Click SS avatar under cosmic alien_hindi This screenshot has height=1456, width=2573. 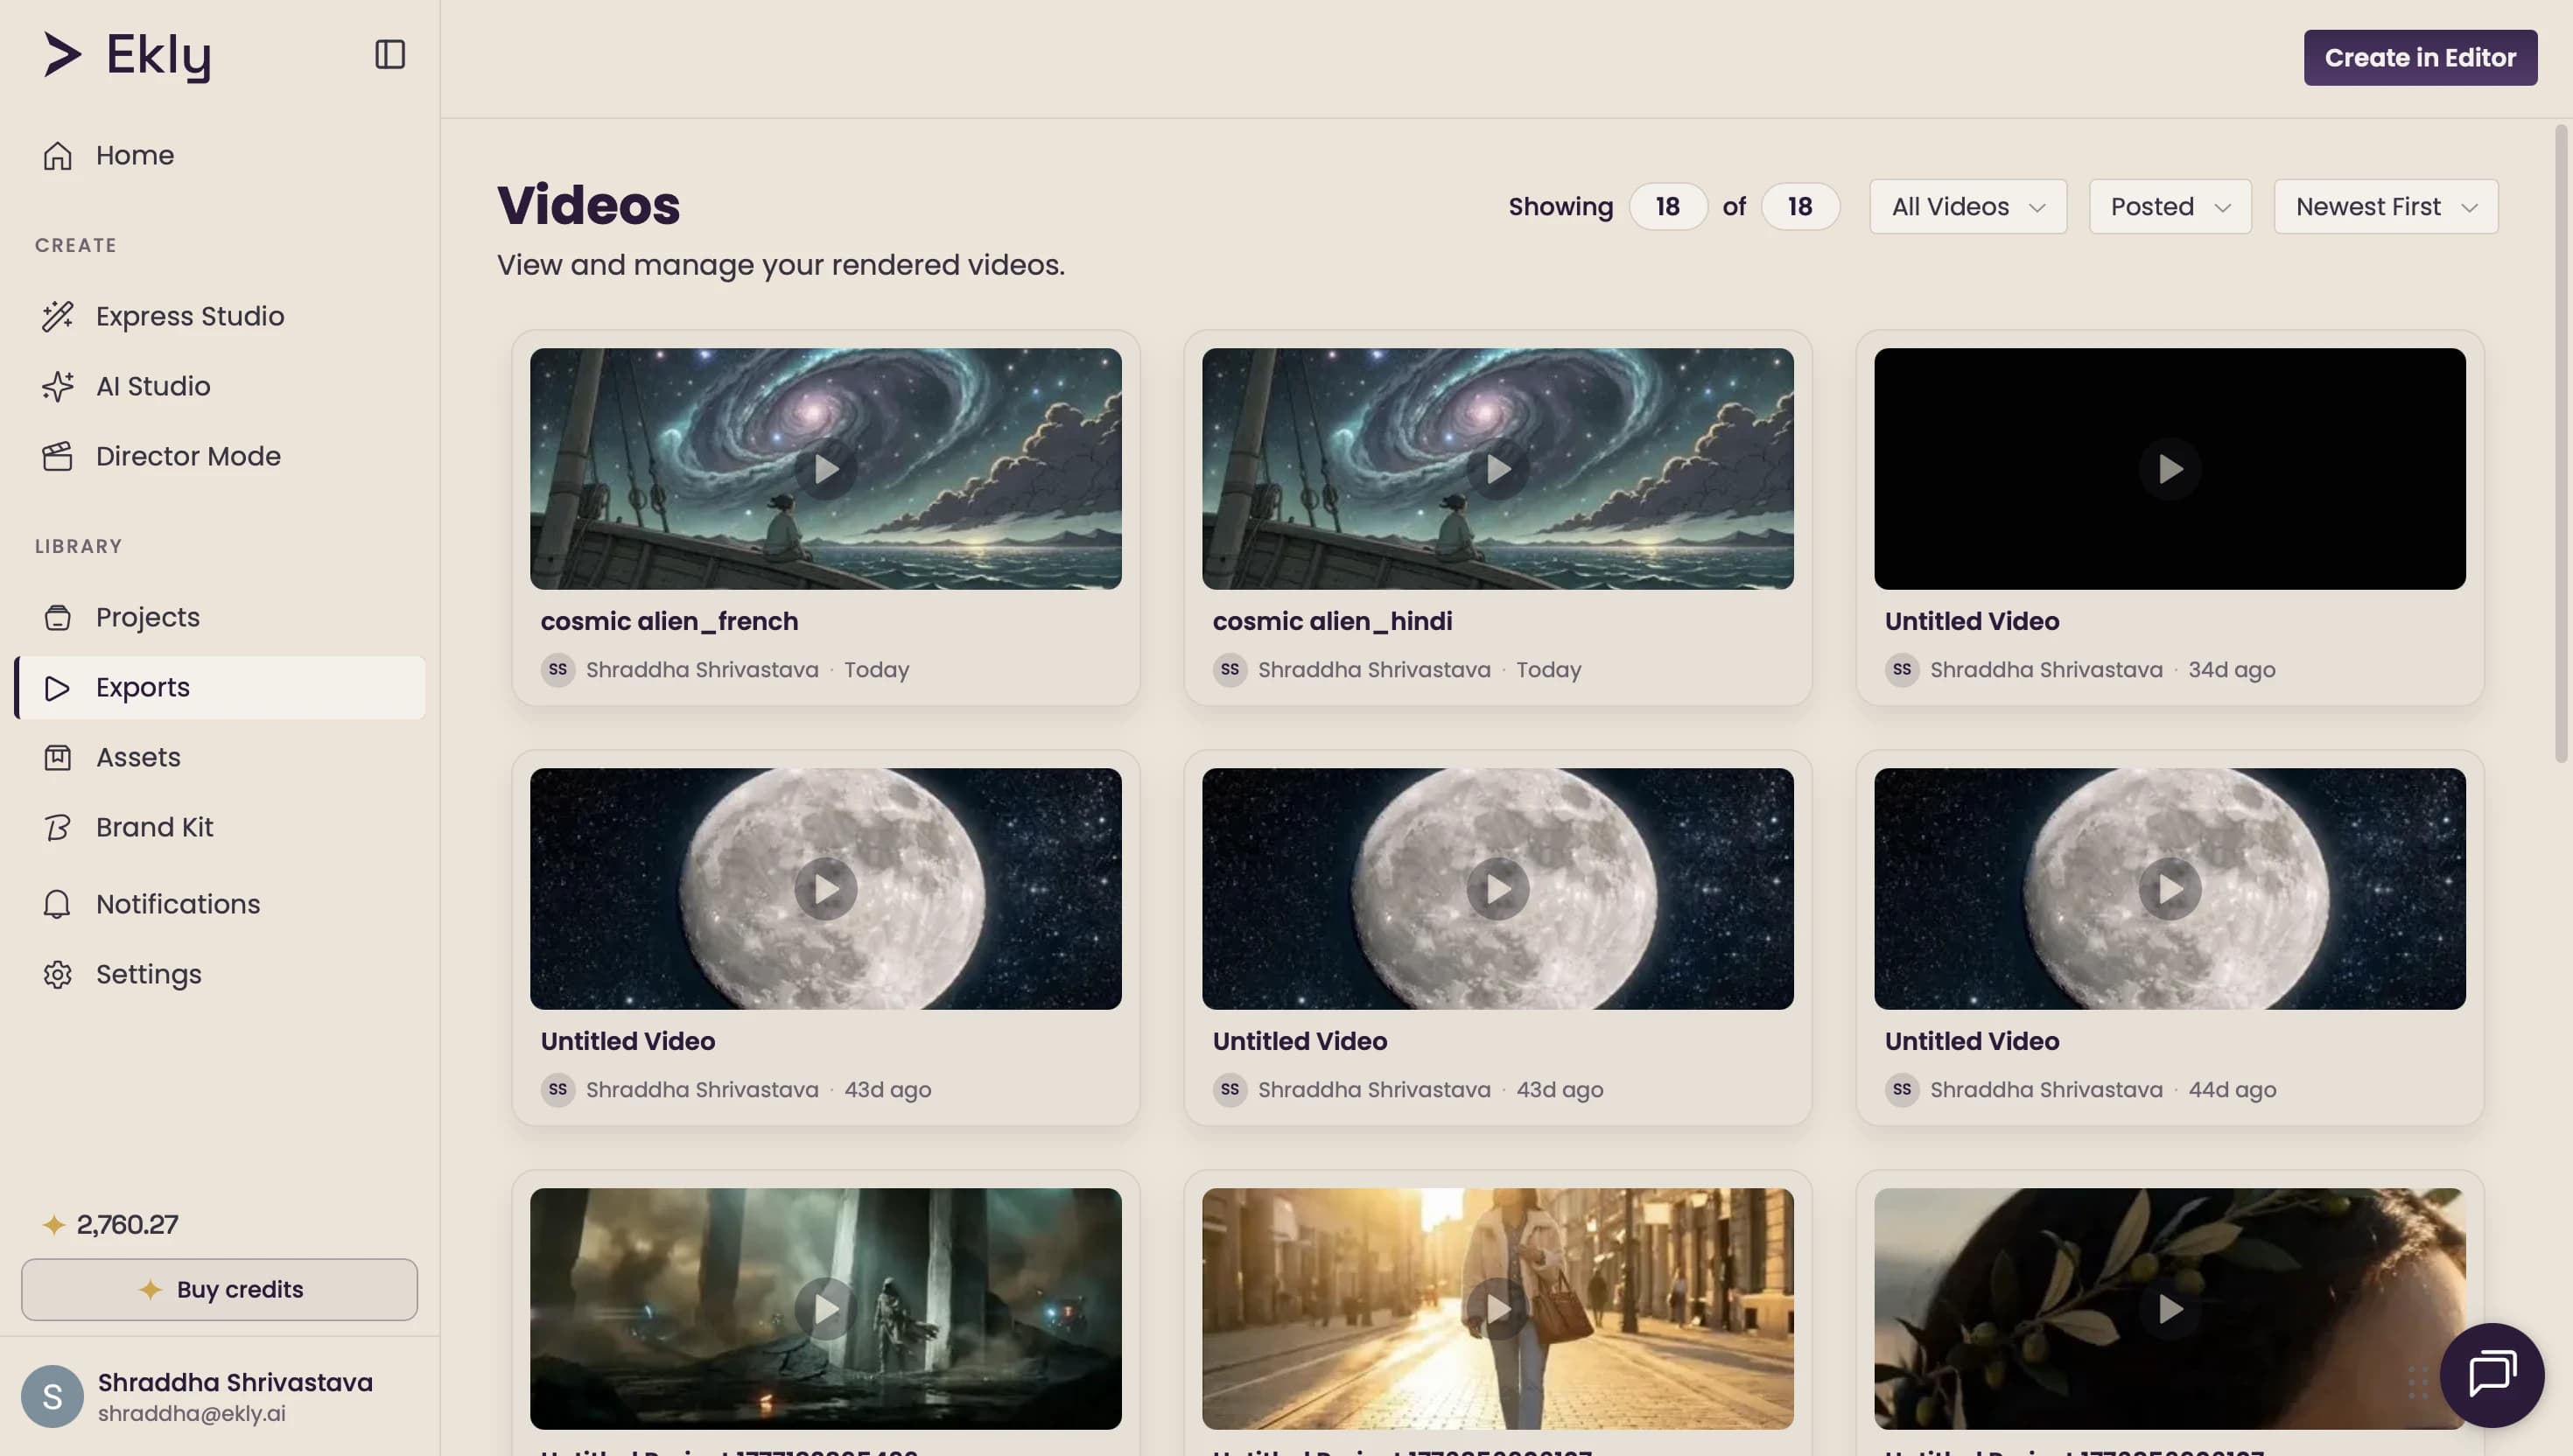point(1230,669)
